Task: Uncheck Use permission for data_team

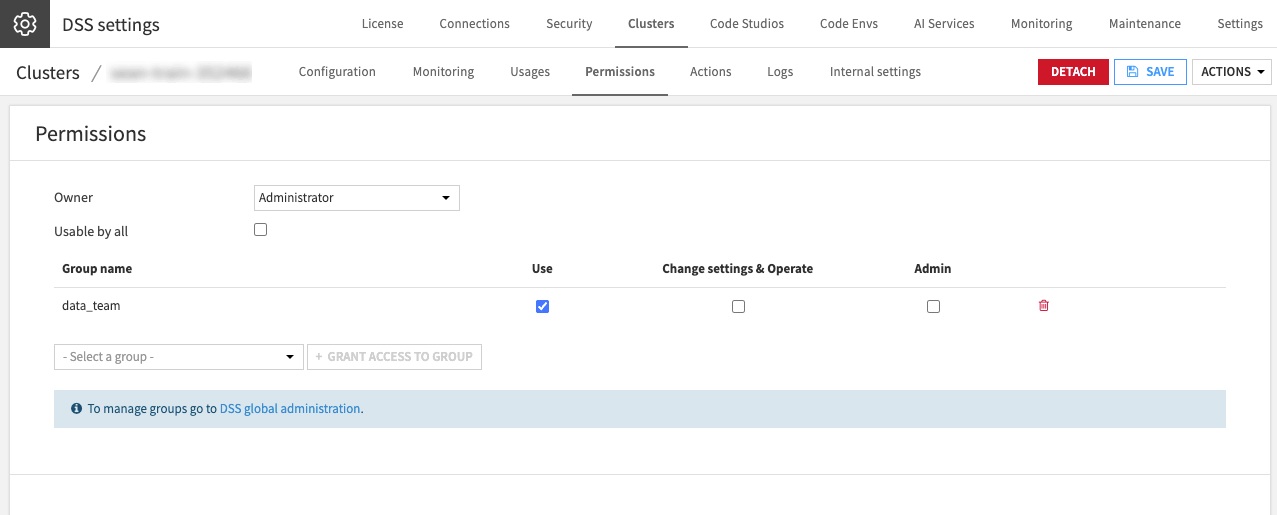Action: click(542, 306)
